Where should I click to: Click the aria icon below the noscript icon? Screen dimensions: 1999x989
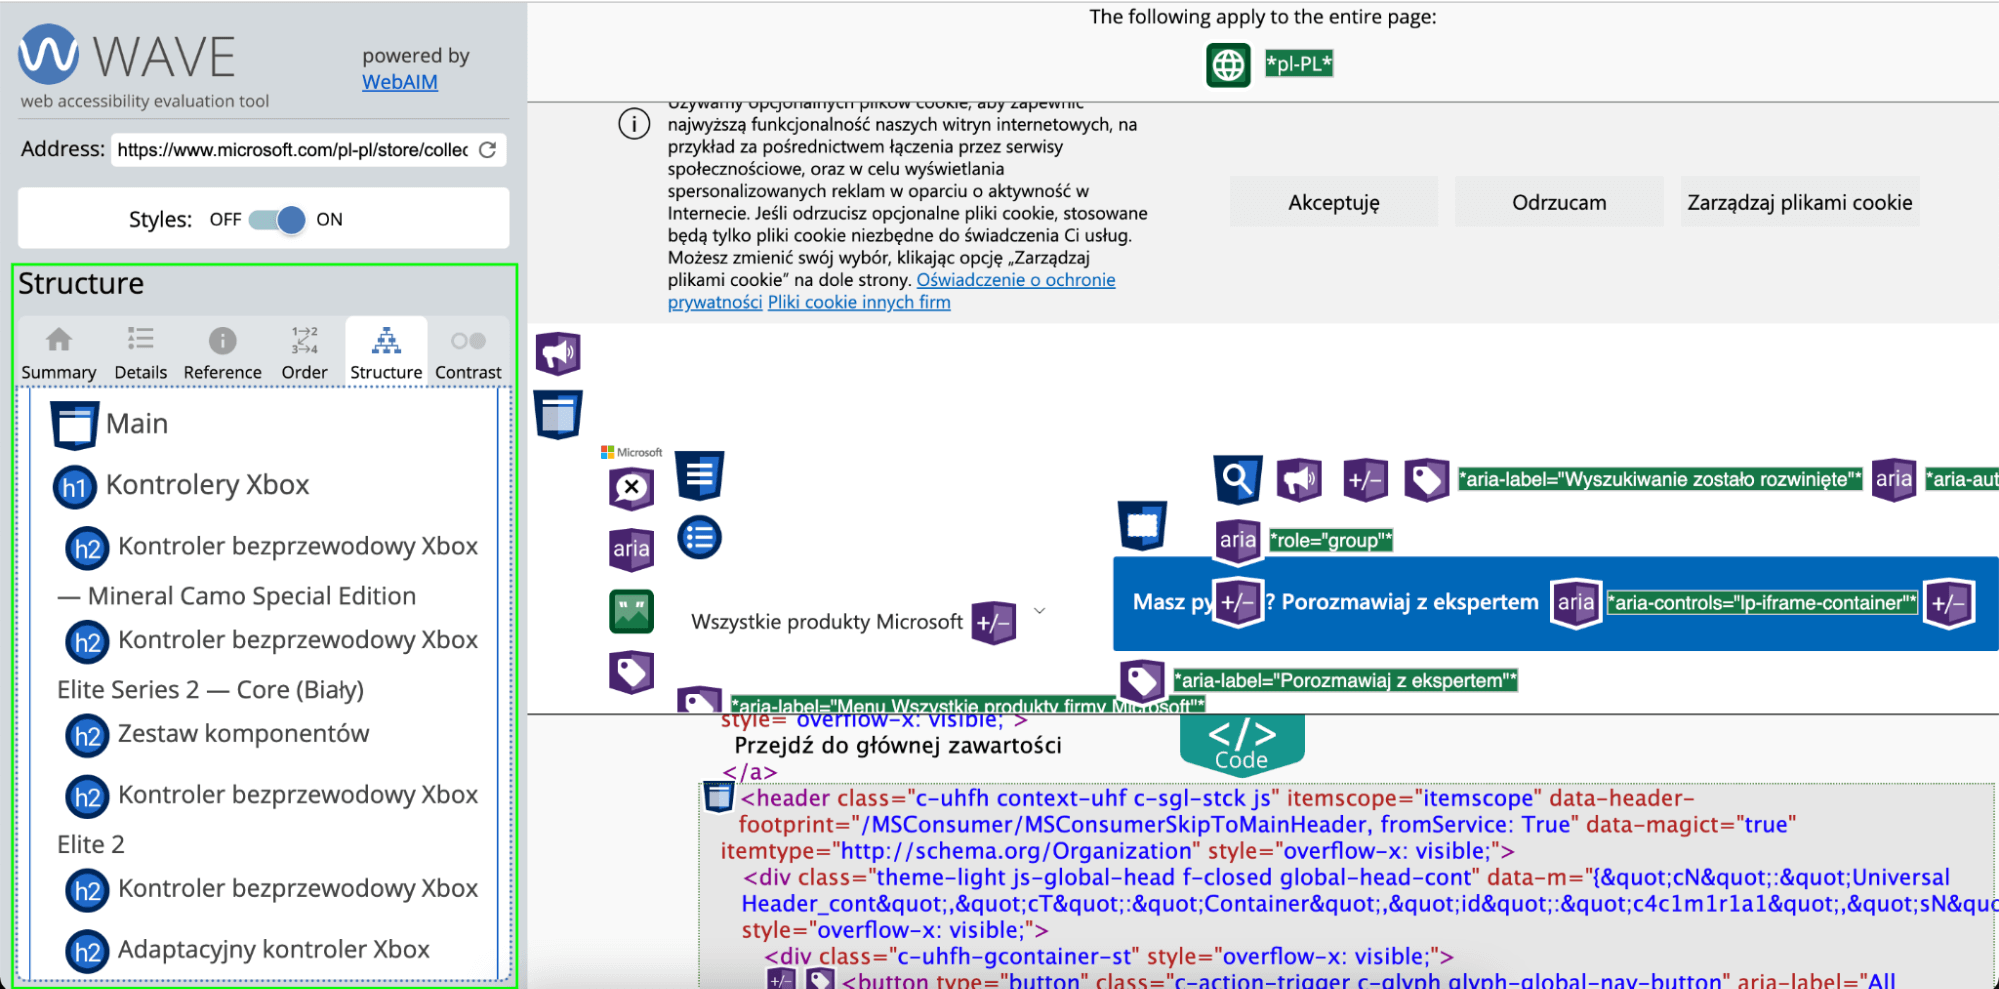click(x=632, y=549)
